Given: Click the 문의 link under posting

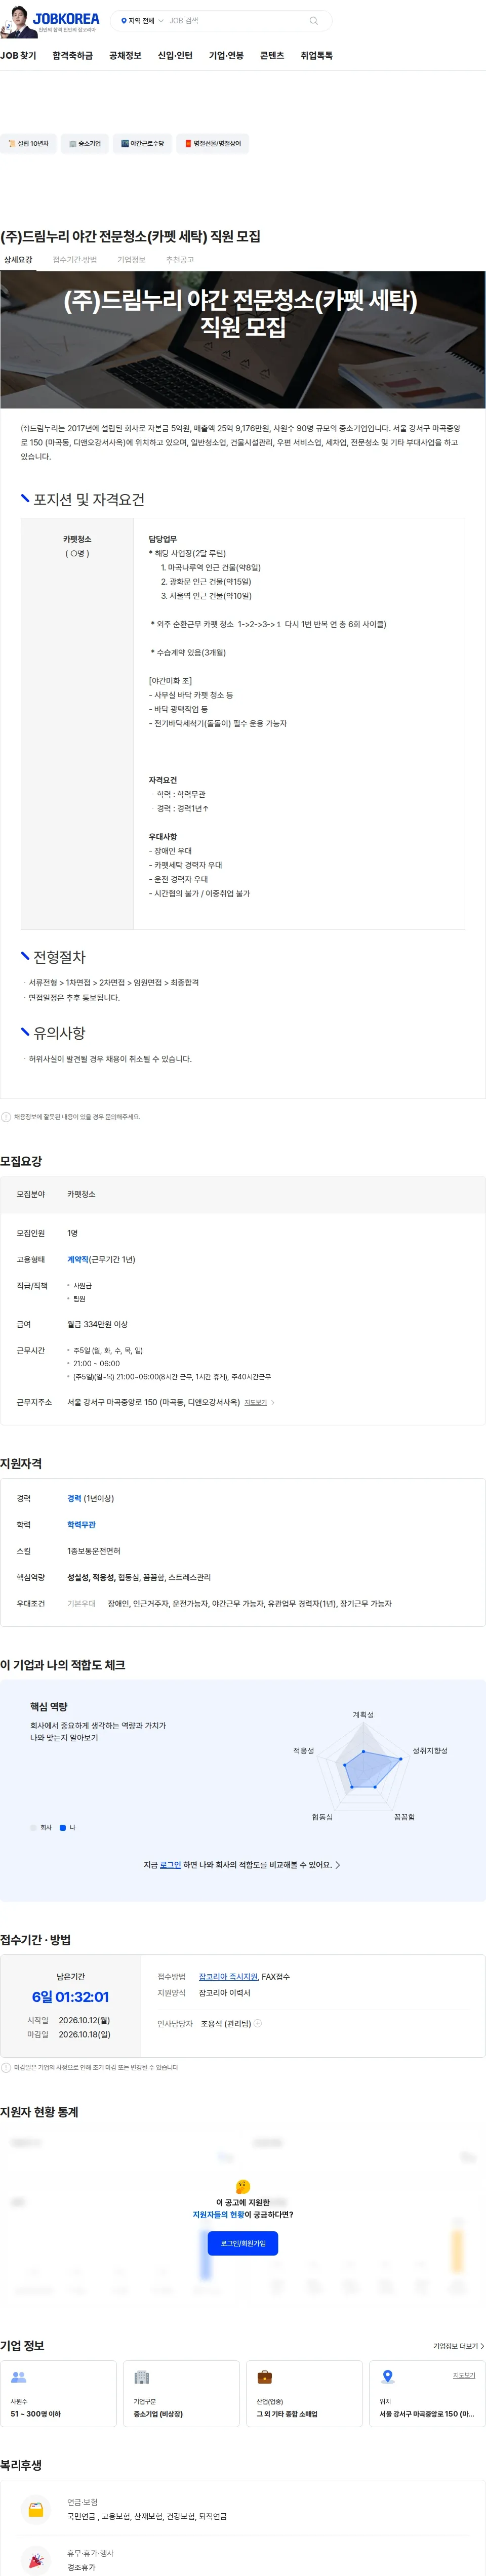Looking at the screenshot, I should [110, 1117].
